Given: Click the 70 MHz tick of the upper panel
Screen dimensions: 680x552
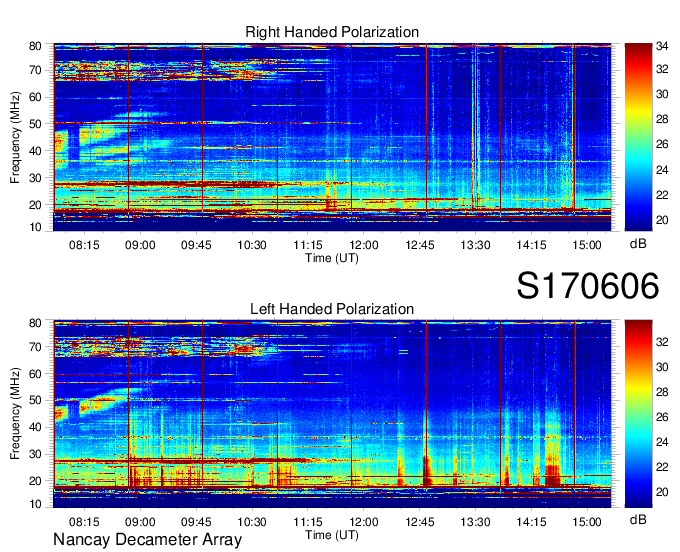Looking at the screenshot, I should (x=35, y=70).
